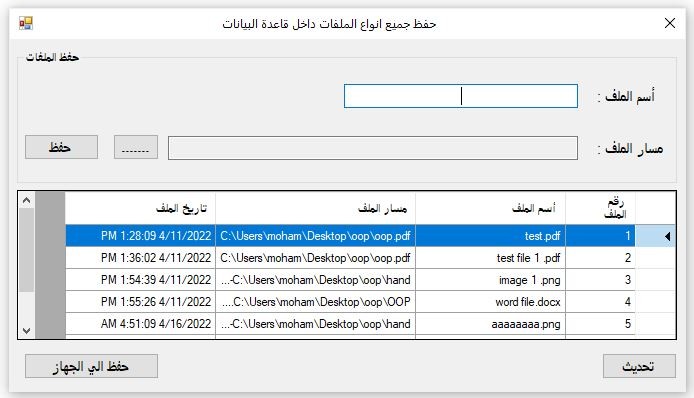Viewport: 694px width, 398px height.
Task: Sort by رقم الملف column header
Action: (x=601, y=208)
